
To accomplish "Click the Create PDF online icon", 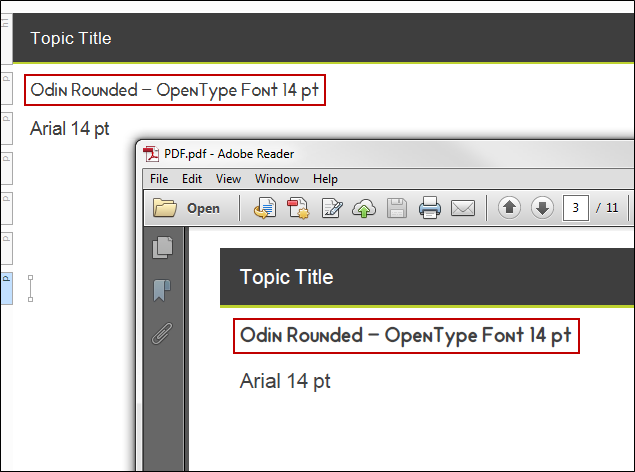I will pyautogui.click(x=298, y=208).
